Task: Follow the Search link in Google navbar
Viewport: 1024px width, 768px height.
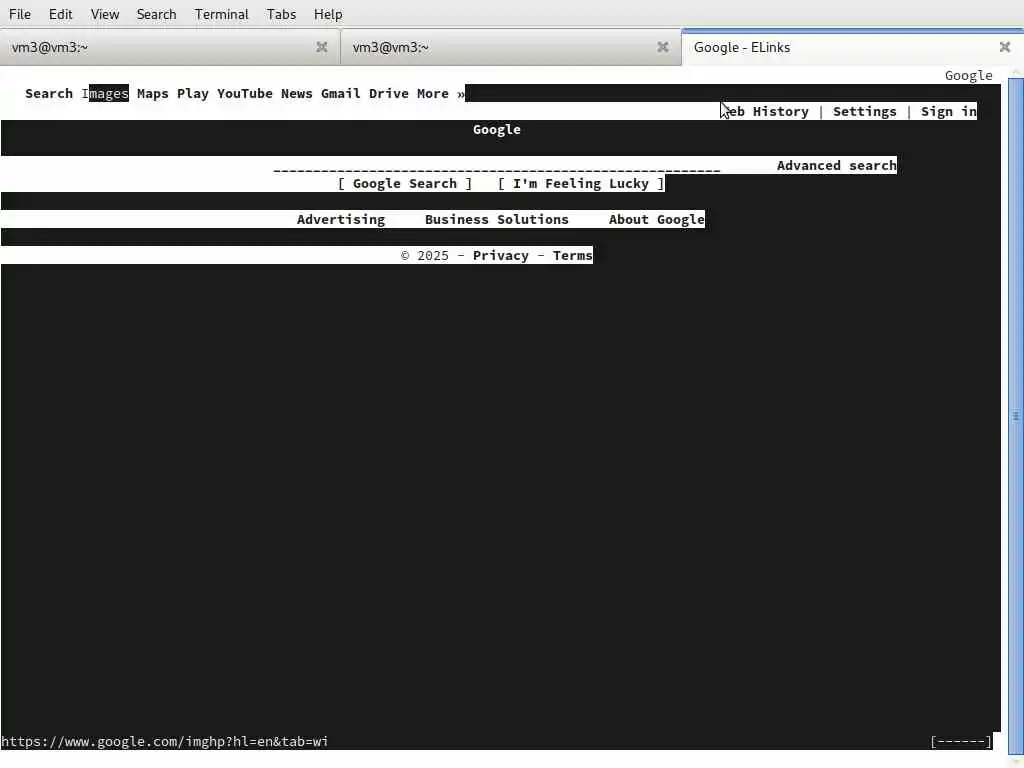Action: click(x=49, y=93)
